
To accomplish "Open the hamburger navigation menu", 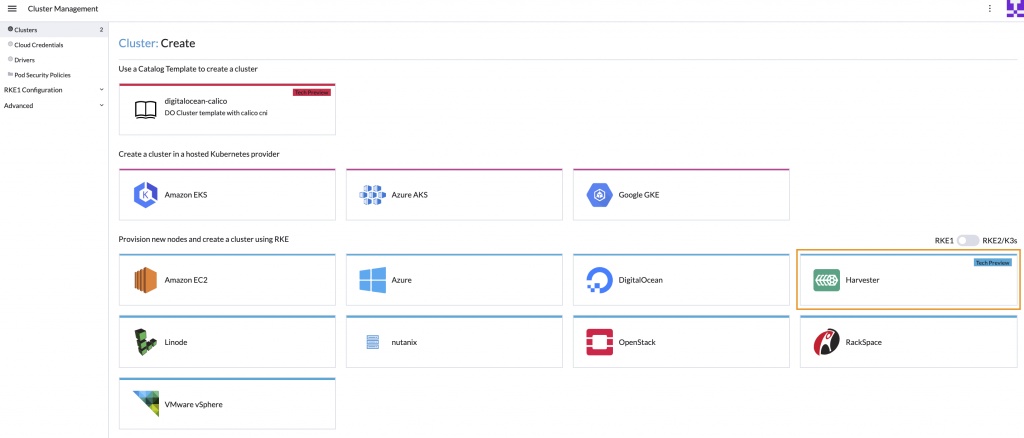I will tap(12, 9).
